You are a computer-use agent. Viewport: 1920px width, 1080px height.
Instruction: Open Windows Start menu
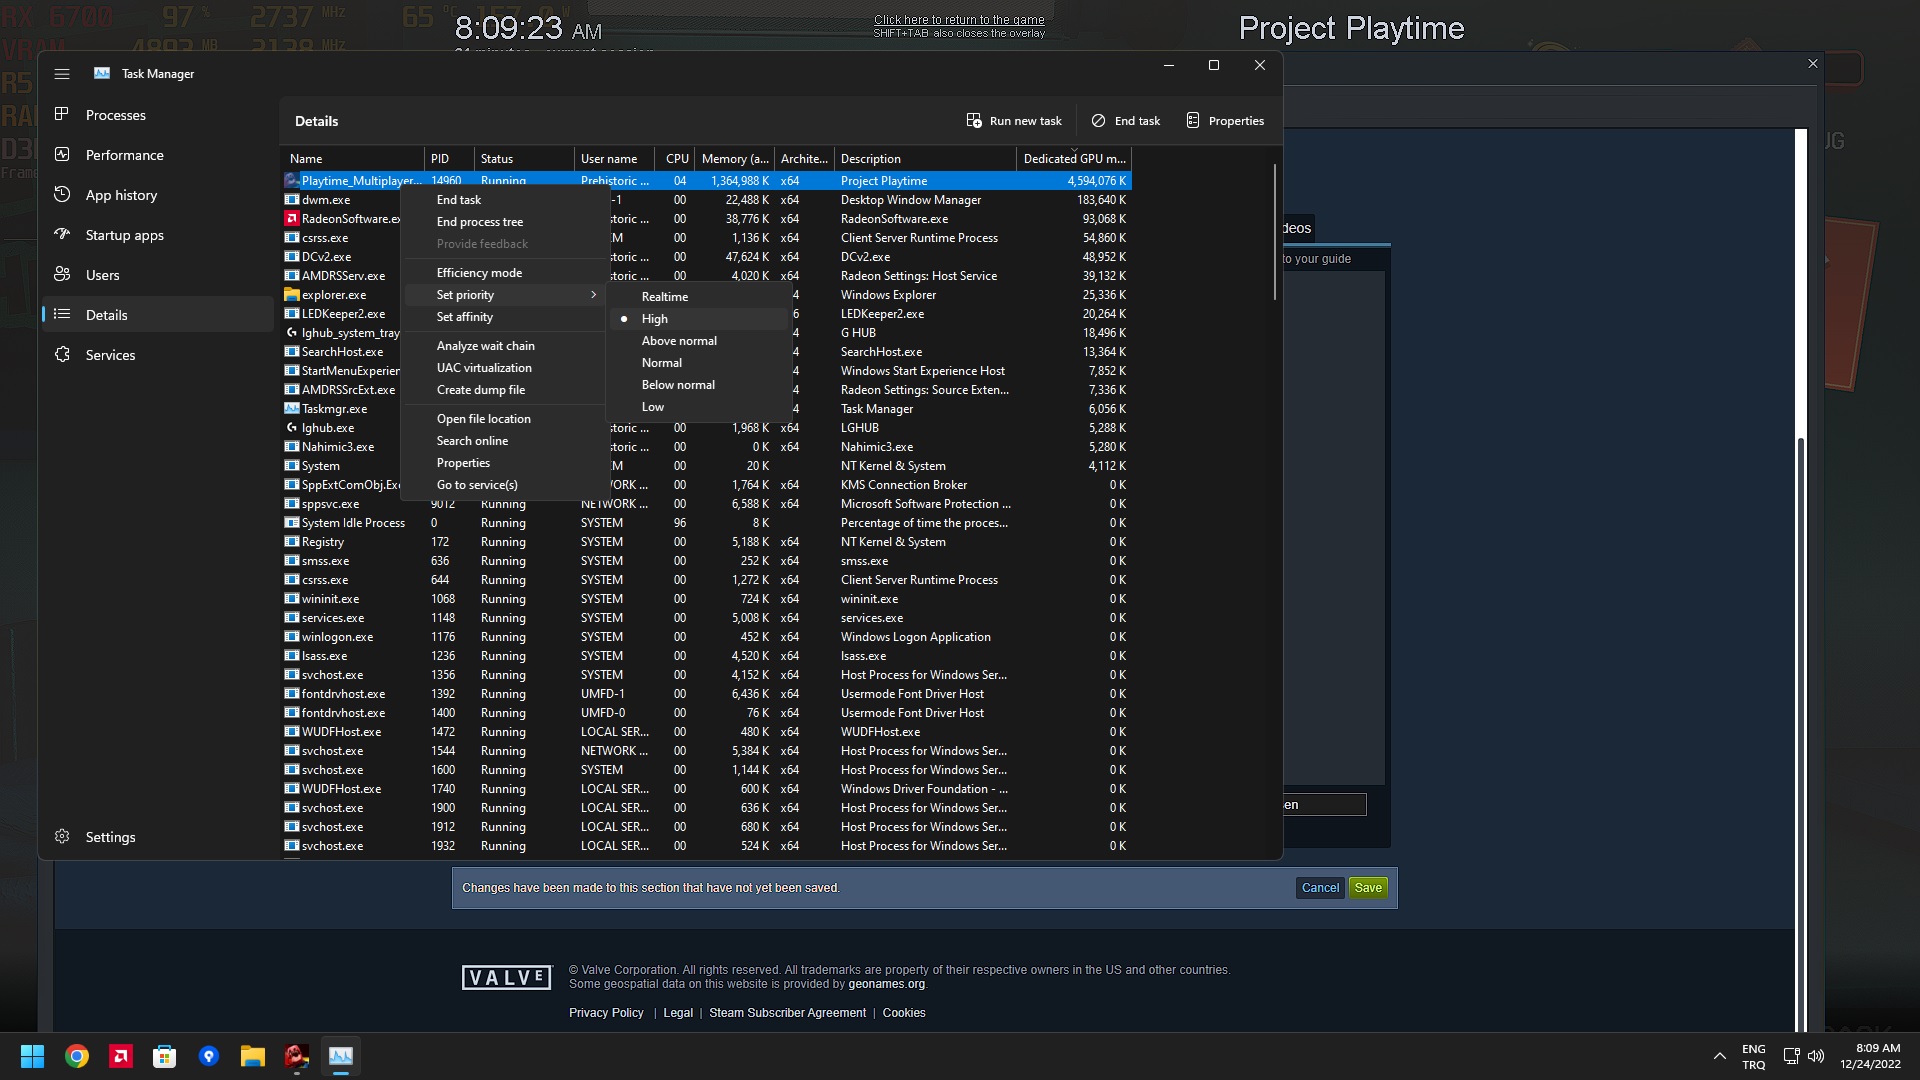coord(32,1056)
